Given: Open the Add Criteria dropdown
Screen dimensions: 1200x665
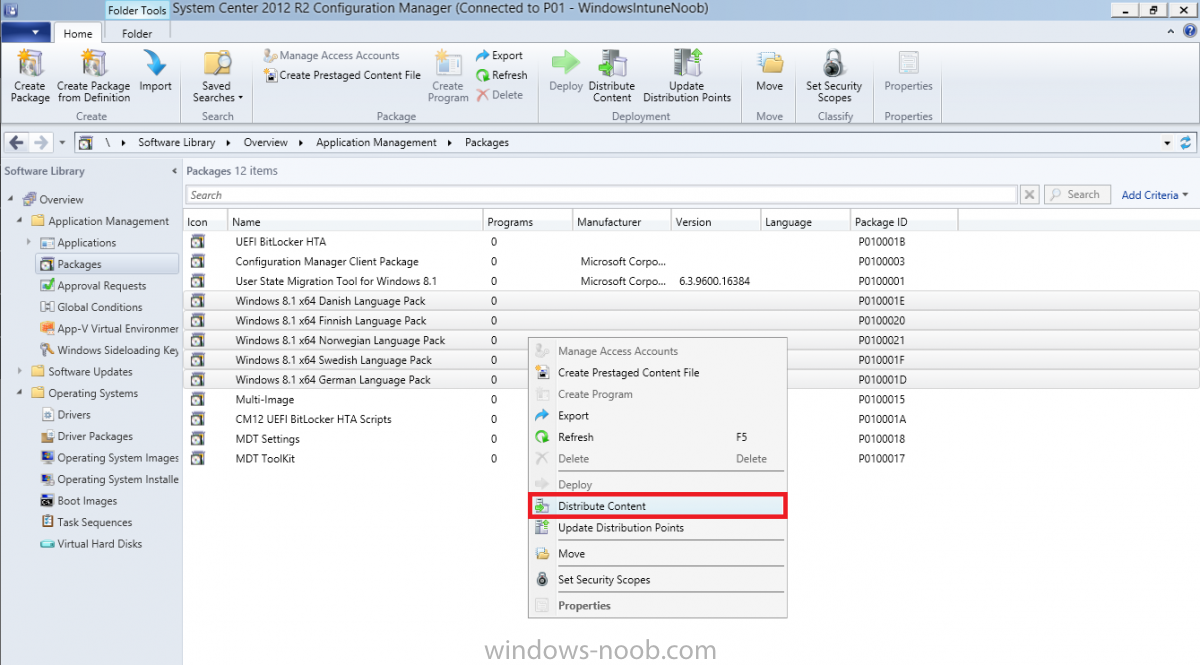Looking at the screenshot, I should pos(1155,195).
